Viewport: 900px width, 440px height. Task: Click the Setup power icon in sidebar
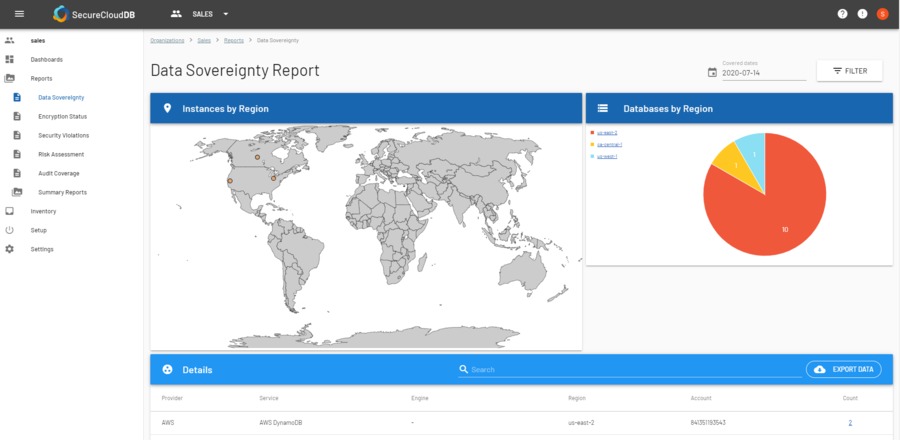tap(10, 230)
